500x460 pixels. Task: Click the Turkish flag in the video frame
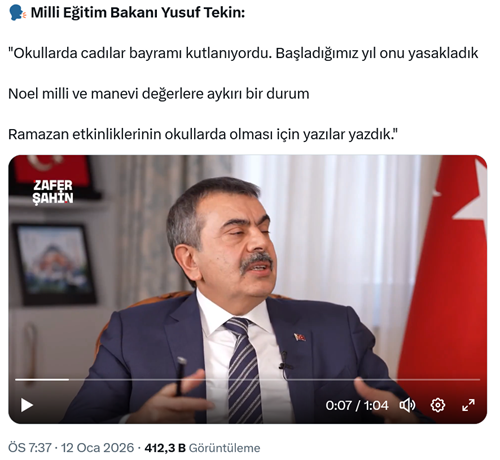pos(447,267)
